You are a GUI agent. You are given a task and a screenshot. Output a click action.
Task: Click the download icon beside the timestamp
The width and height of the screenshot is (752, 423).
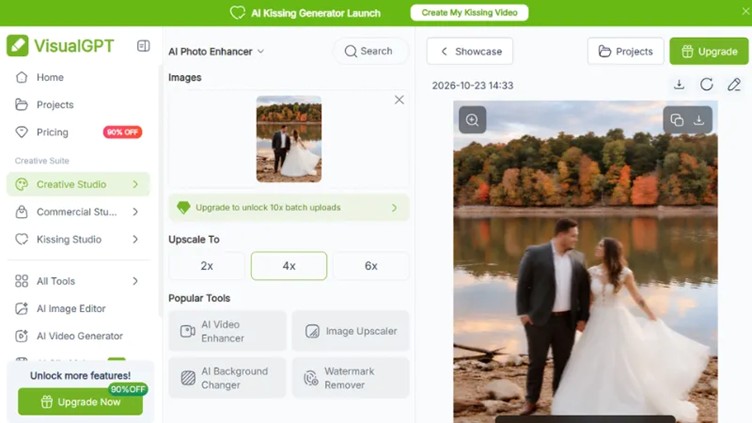679,85
